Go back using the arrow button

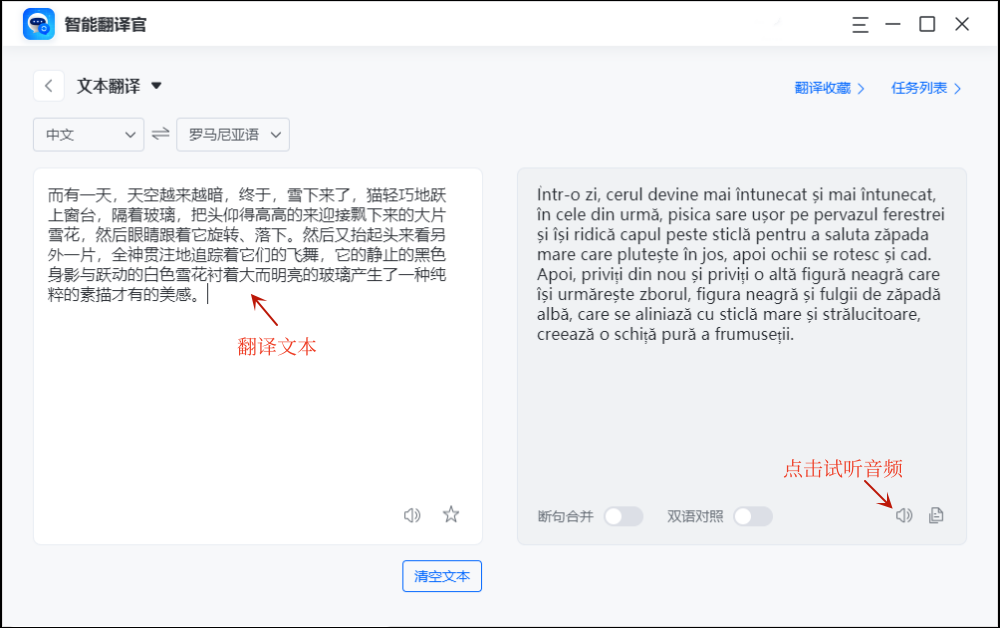[49, 86]
